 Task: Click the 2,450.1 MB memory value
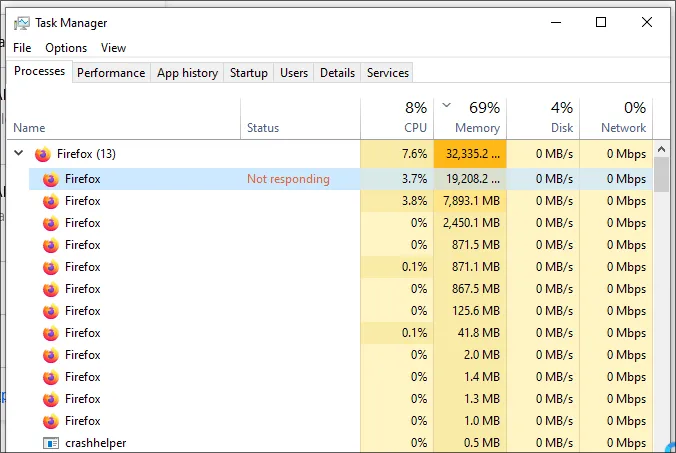(x=472, y=223)
